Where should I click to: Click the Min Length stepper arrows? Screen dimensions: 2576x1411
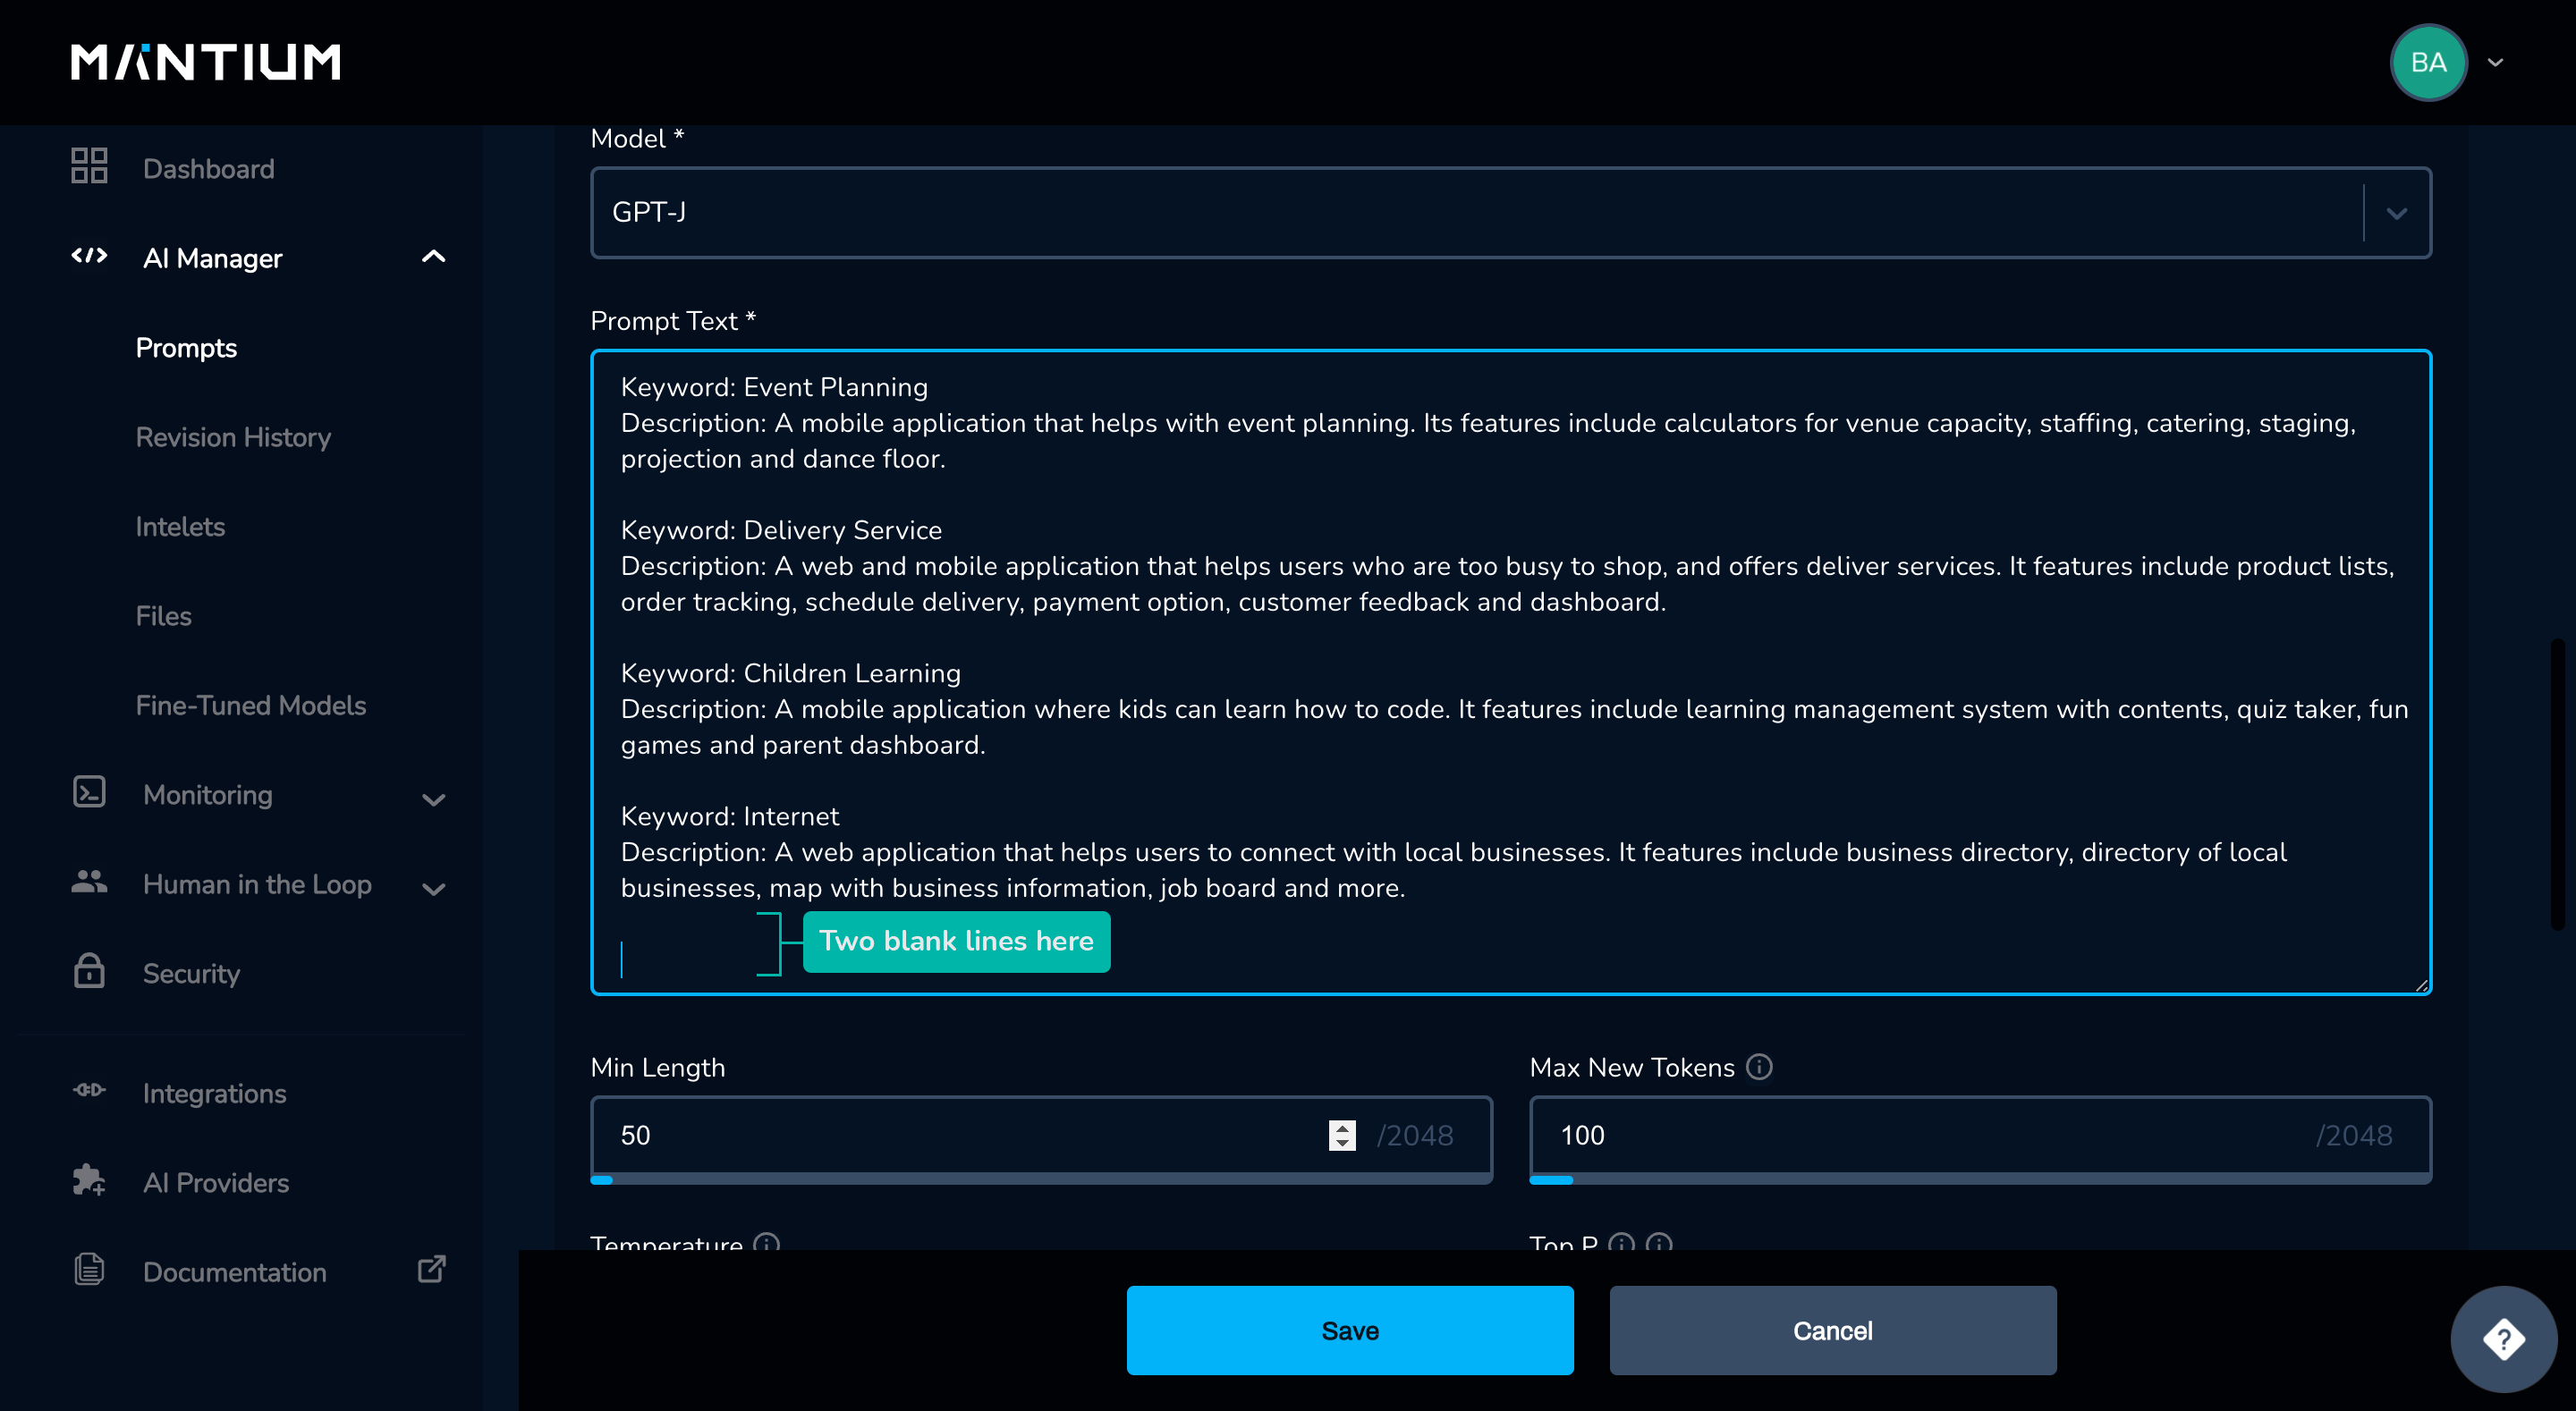1342,1135
